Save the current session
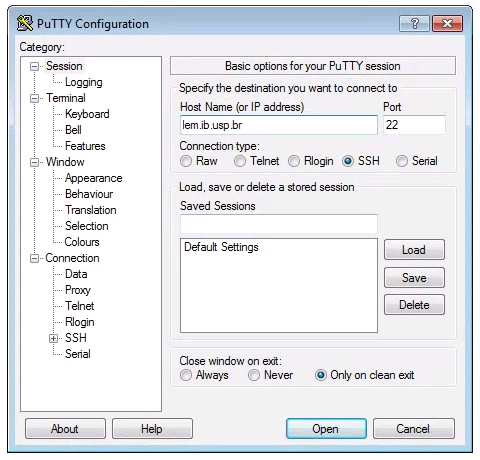Image resolution: width=480 pixels, height=460 pixels. pos(414,278)
